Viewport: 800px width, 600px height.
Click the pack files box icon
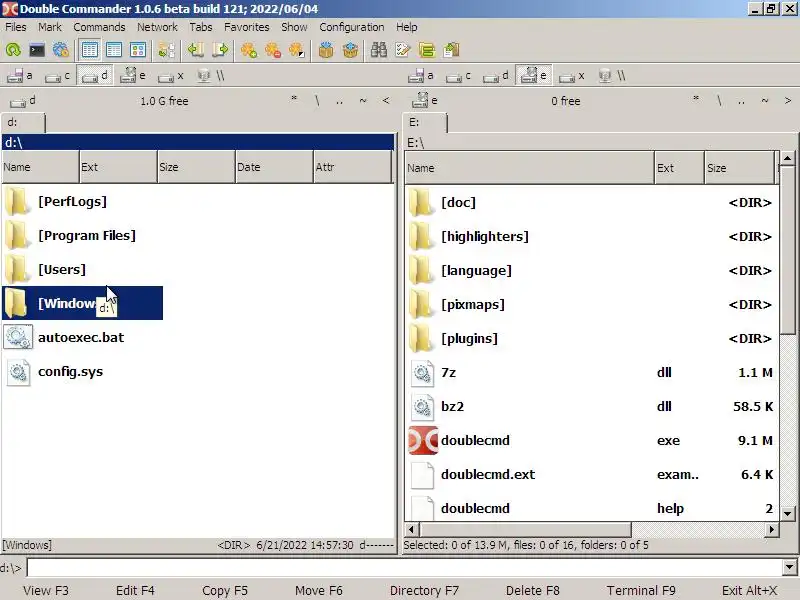tap(326, 50)
